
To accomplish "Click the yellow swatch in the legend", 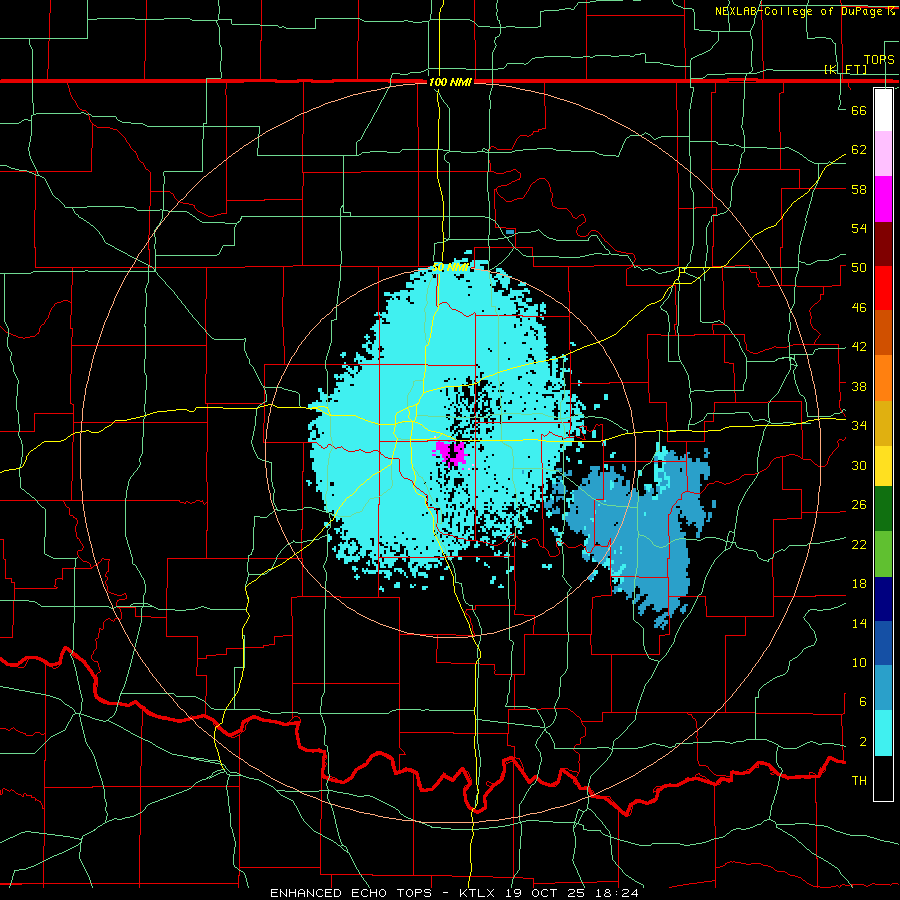I will (x=883, y=466).
